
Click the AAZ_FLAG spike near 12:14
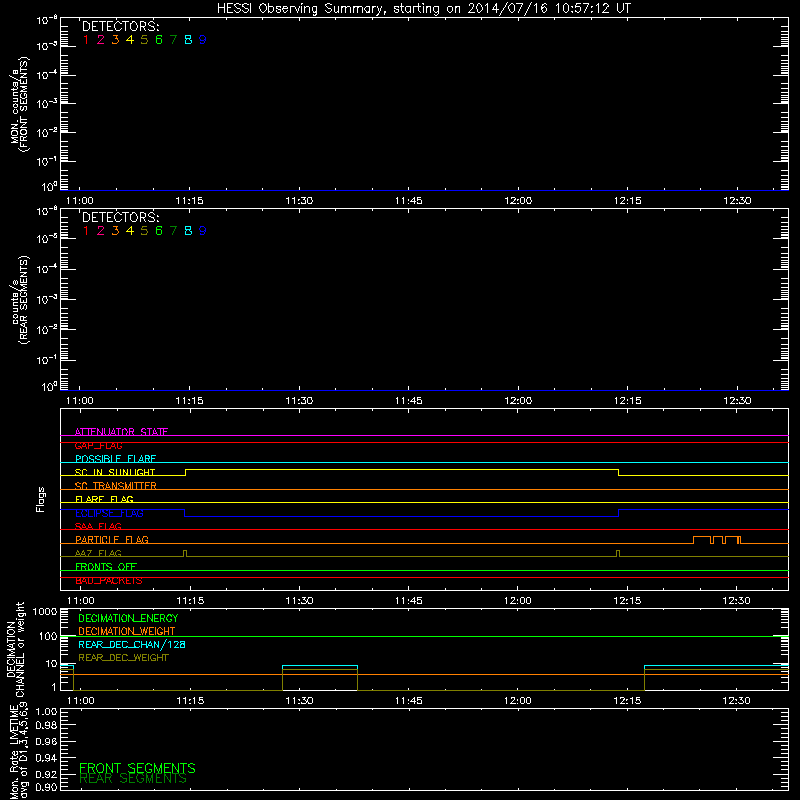coord(618,553)
